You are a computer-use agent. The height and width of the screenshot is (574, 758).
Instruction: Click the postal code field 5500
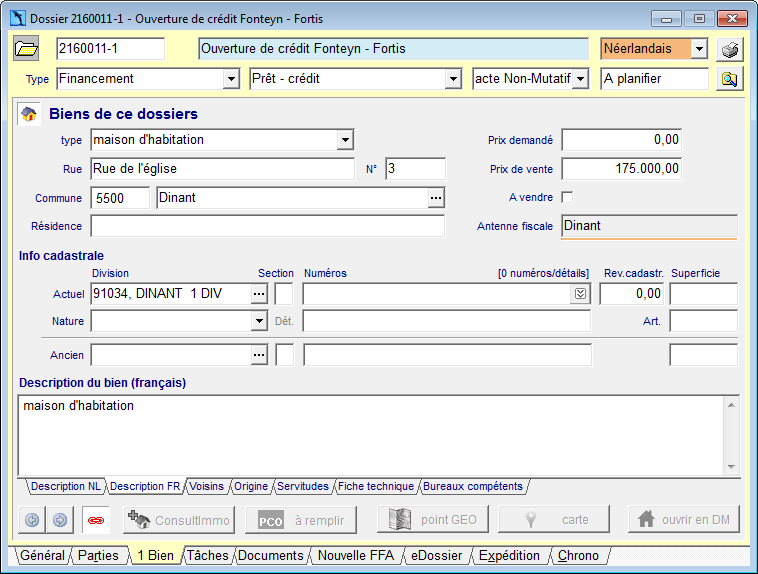coord(120,198)
